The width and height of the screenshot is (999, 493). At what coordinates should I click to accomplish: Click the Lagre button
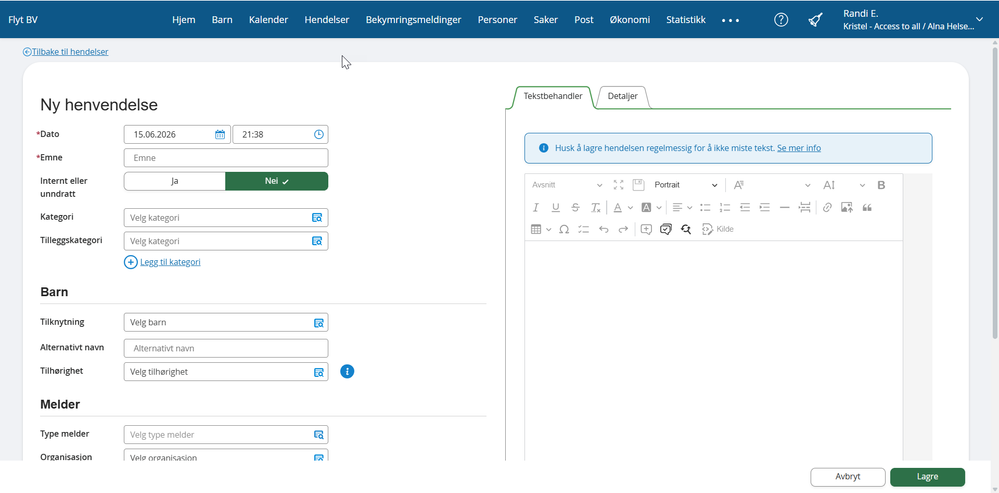click(927, 476)
